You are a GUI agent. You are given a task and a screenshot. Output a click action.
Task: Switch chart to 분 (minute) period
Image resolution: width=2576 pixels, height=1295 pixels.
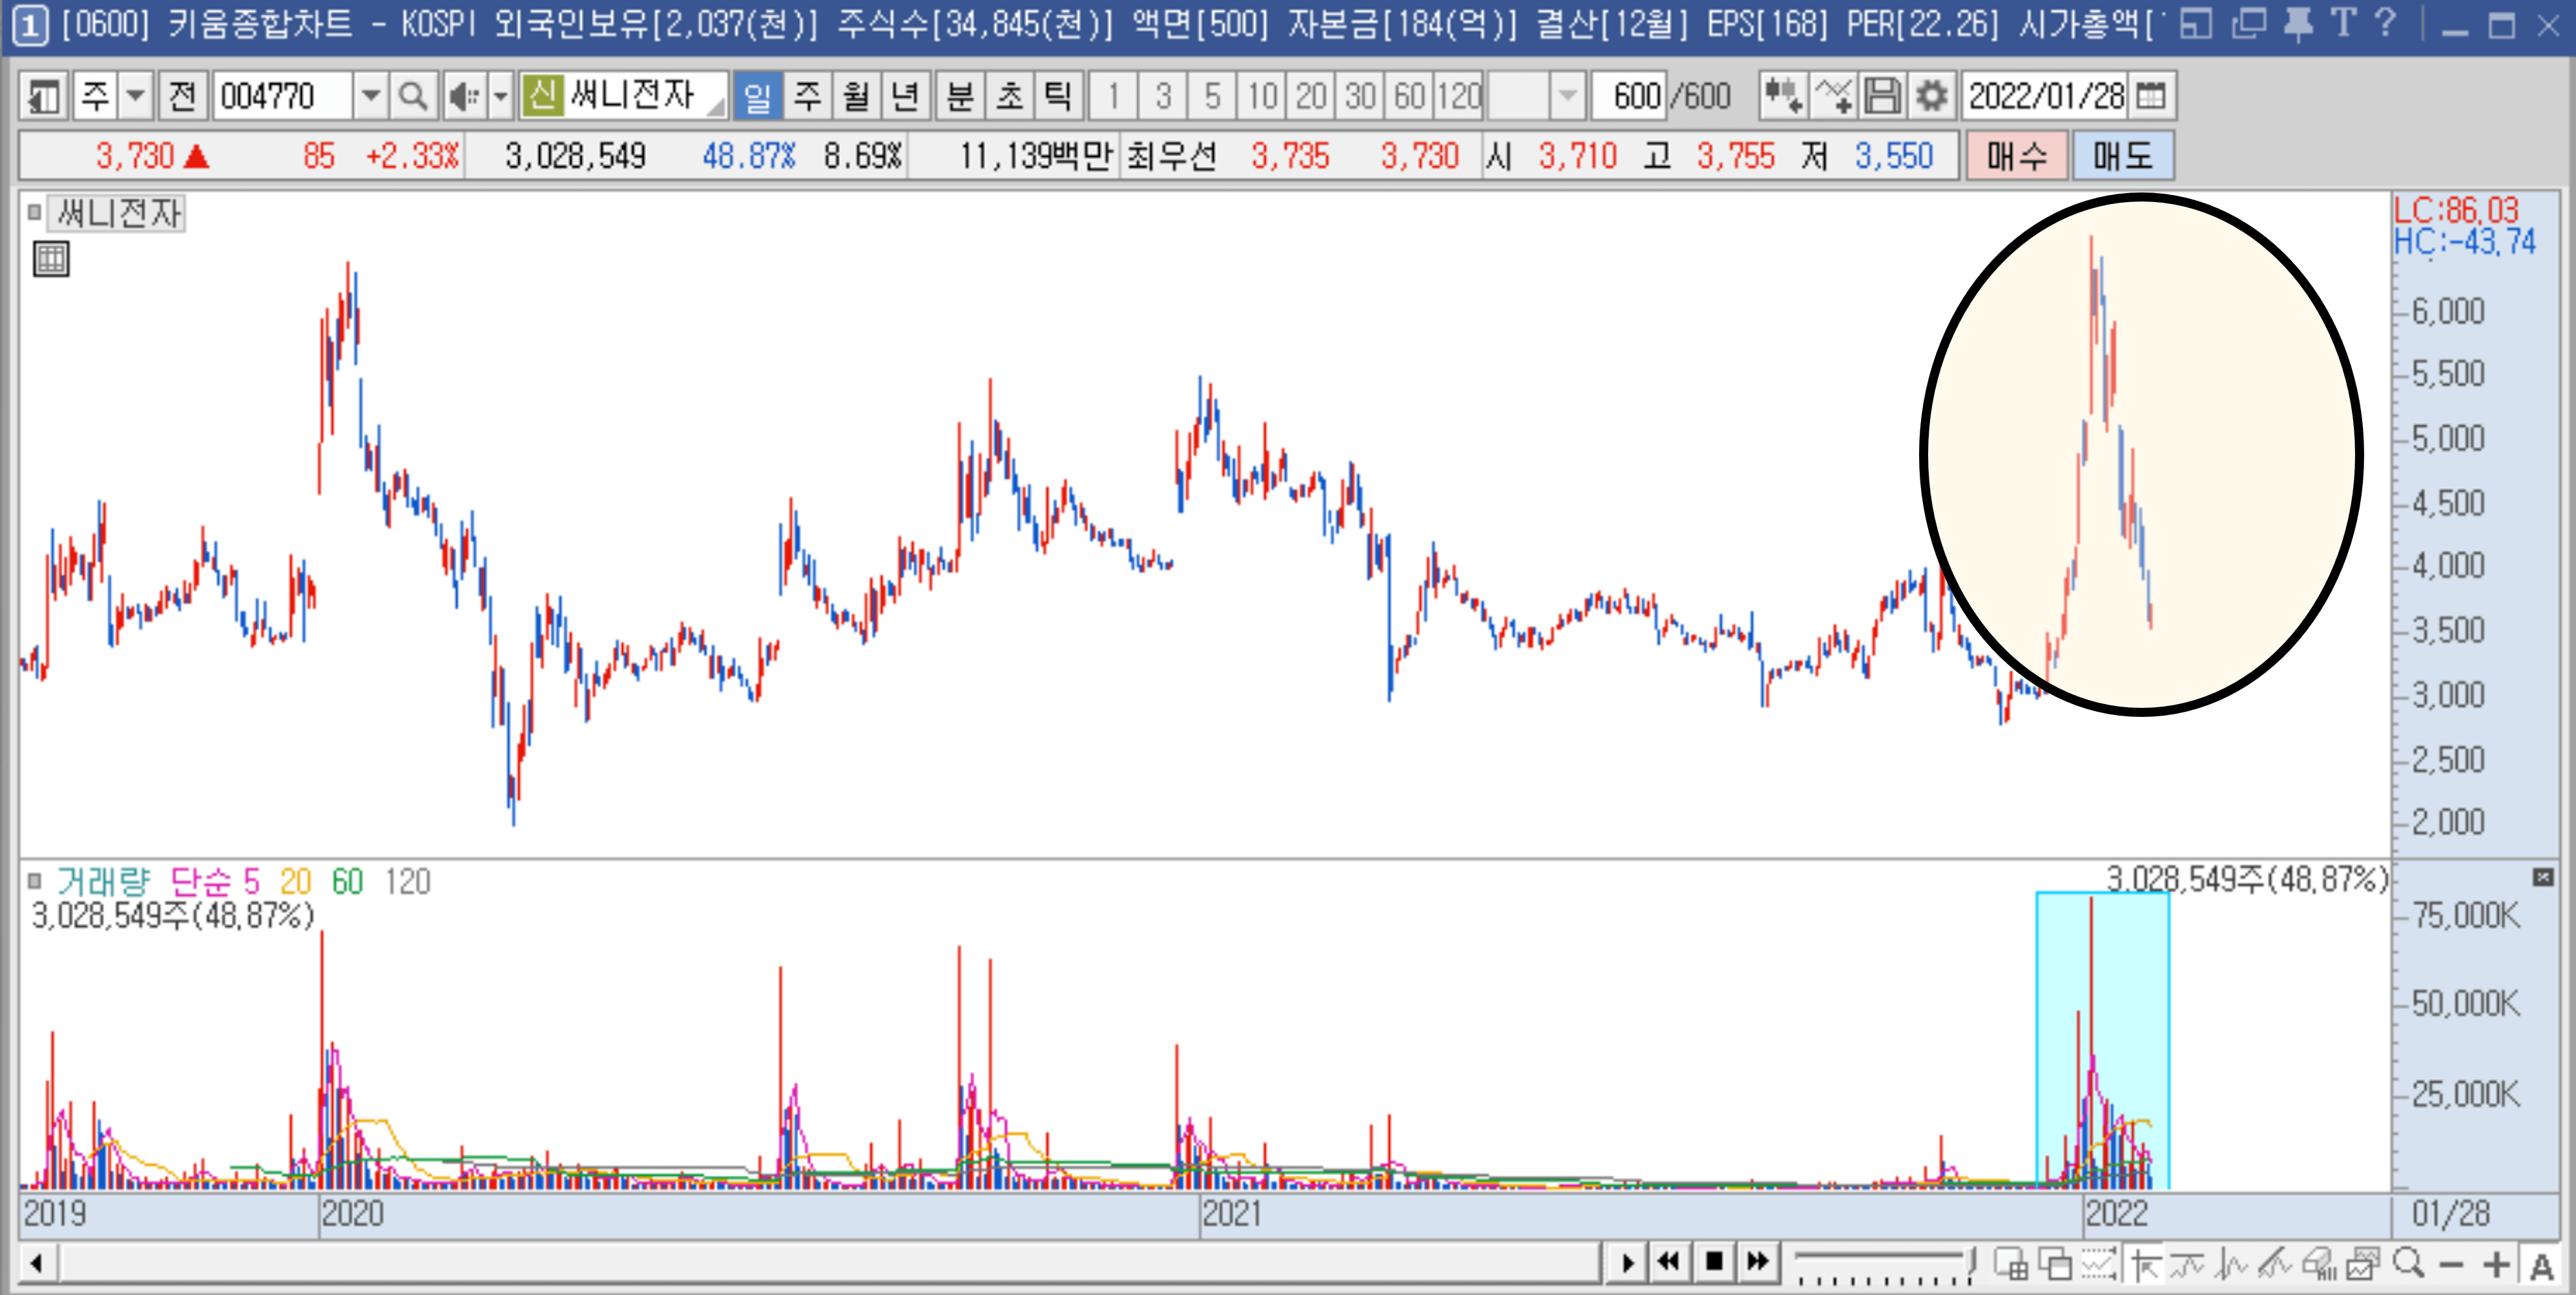tap(959, 97)
